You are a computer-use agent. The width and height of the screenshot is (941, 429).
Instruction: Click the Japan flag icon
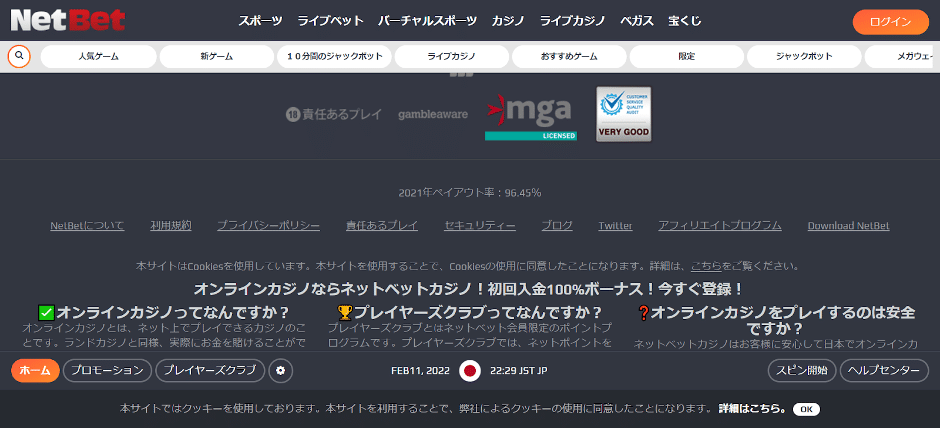coord(469,371)
